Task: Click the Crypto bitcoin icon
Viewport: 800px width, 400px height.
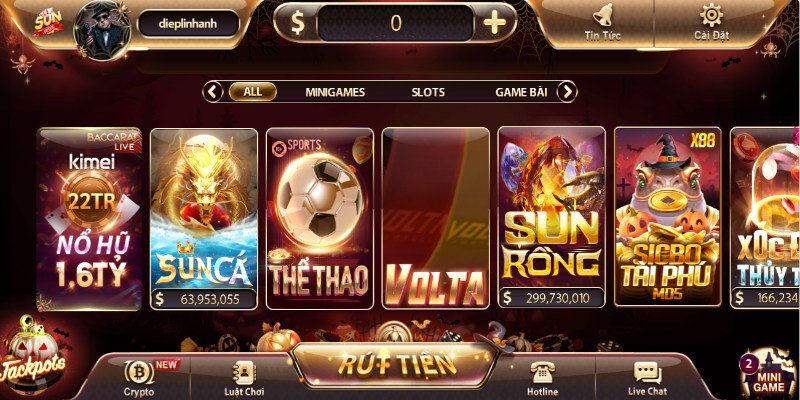Action: pyautogui.click(x=139, y=378)
